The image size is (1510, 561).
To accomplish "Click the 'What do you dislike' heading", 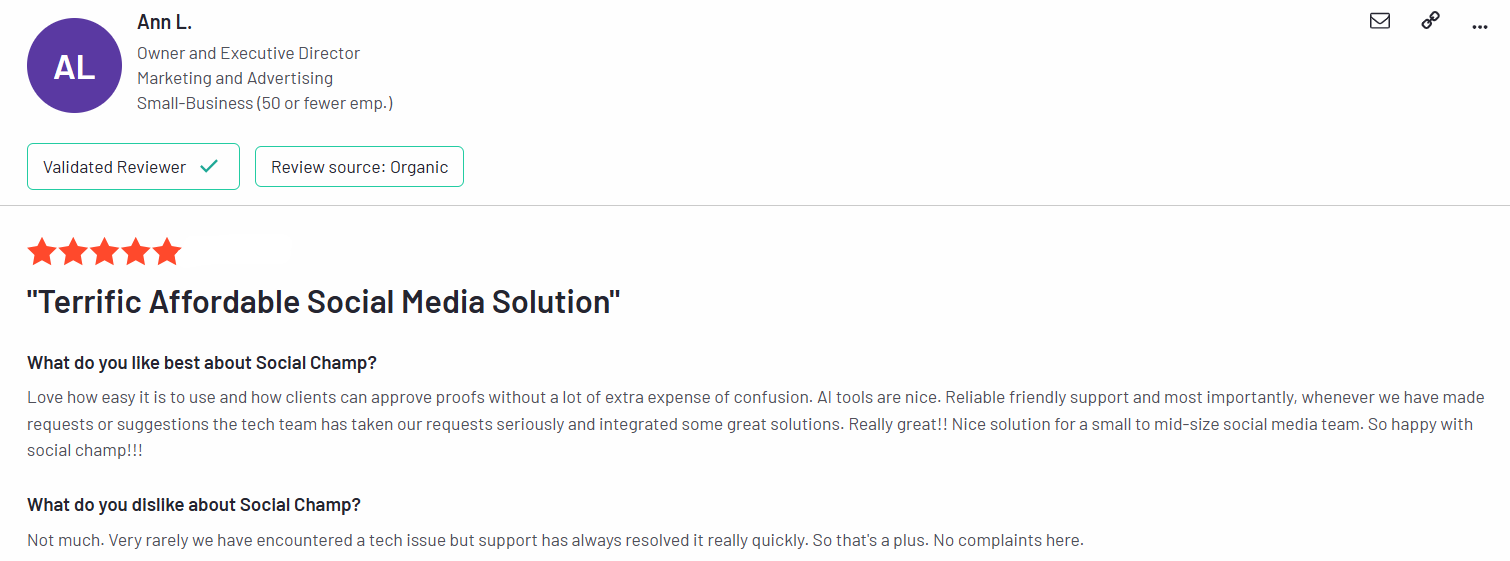I will pyautogui.click(x=194, y=504).
